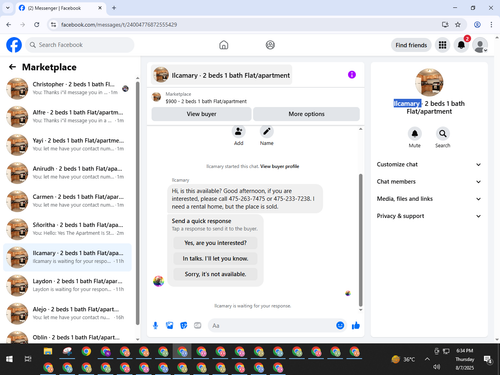Mute the conversation with bell icon
The width and height of the screenshot is (500, 375).
point(414,134)
